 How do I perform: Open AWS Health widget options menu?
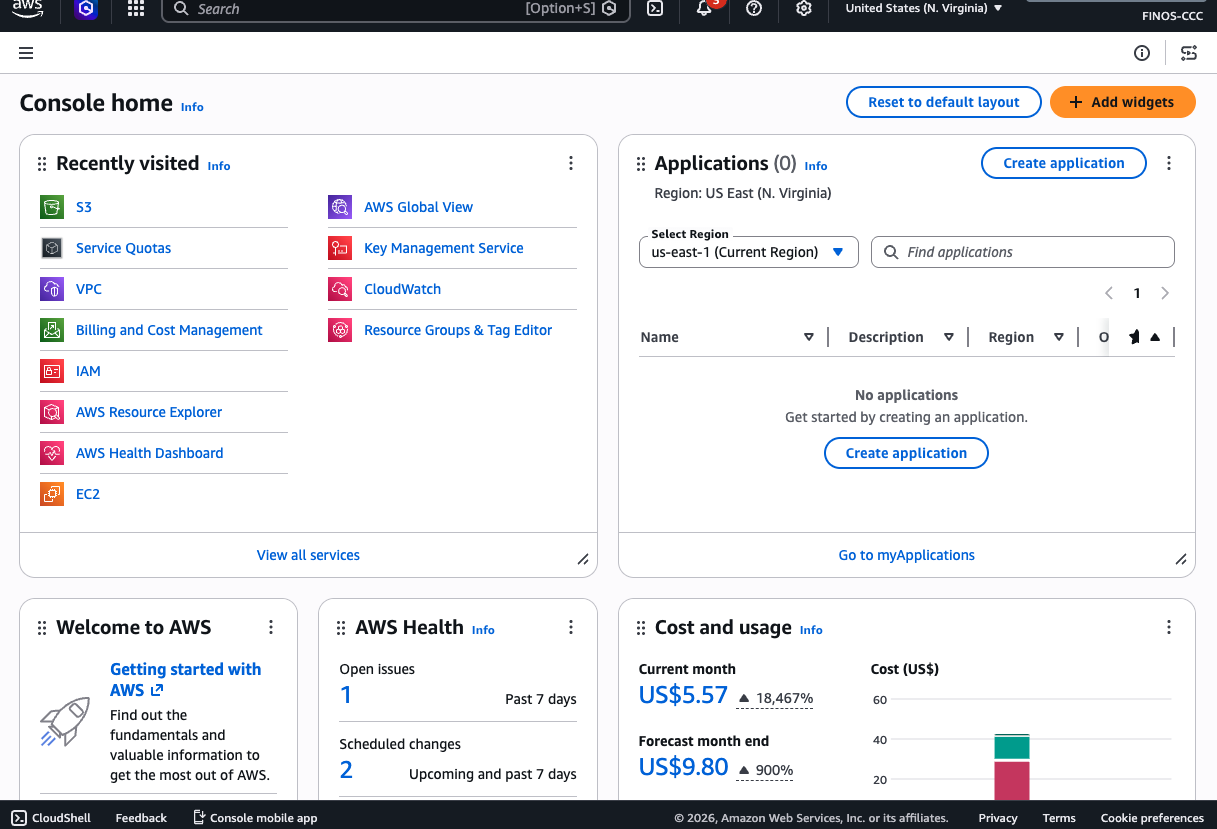(571, 627)
